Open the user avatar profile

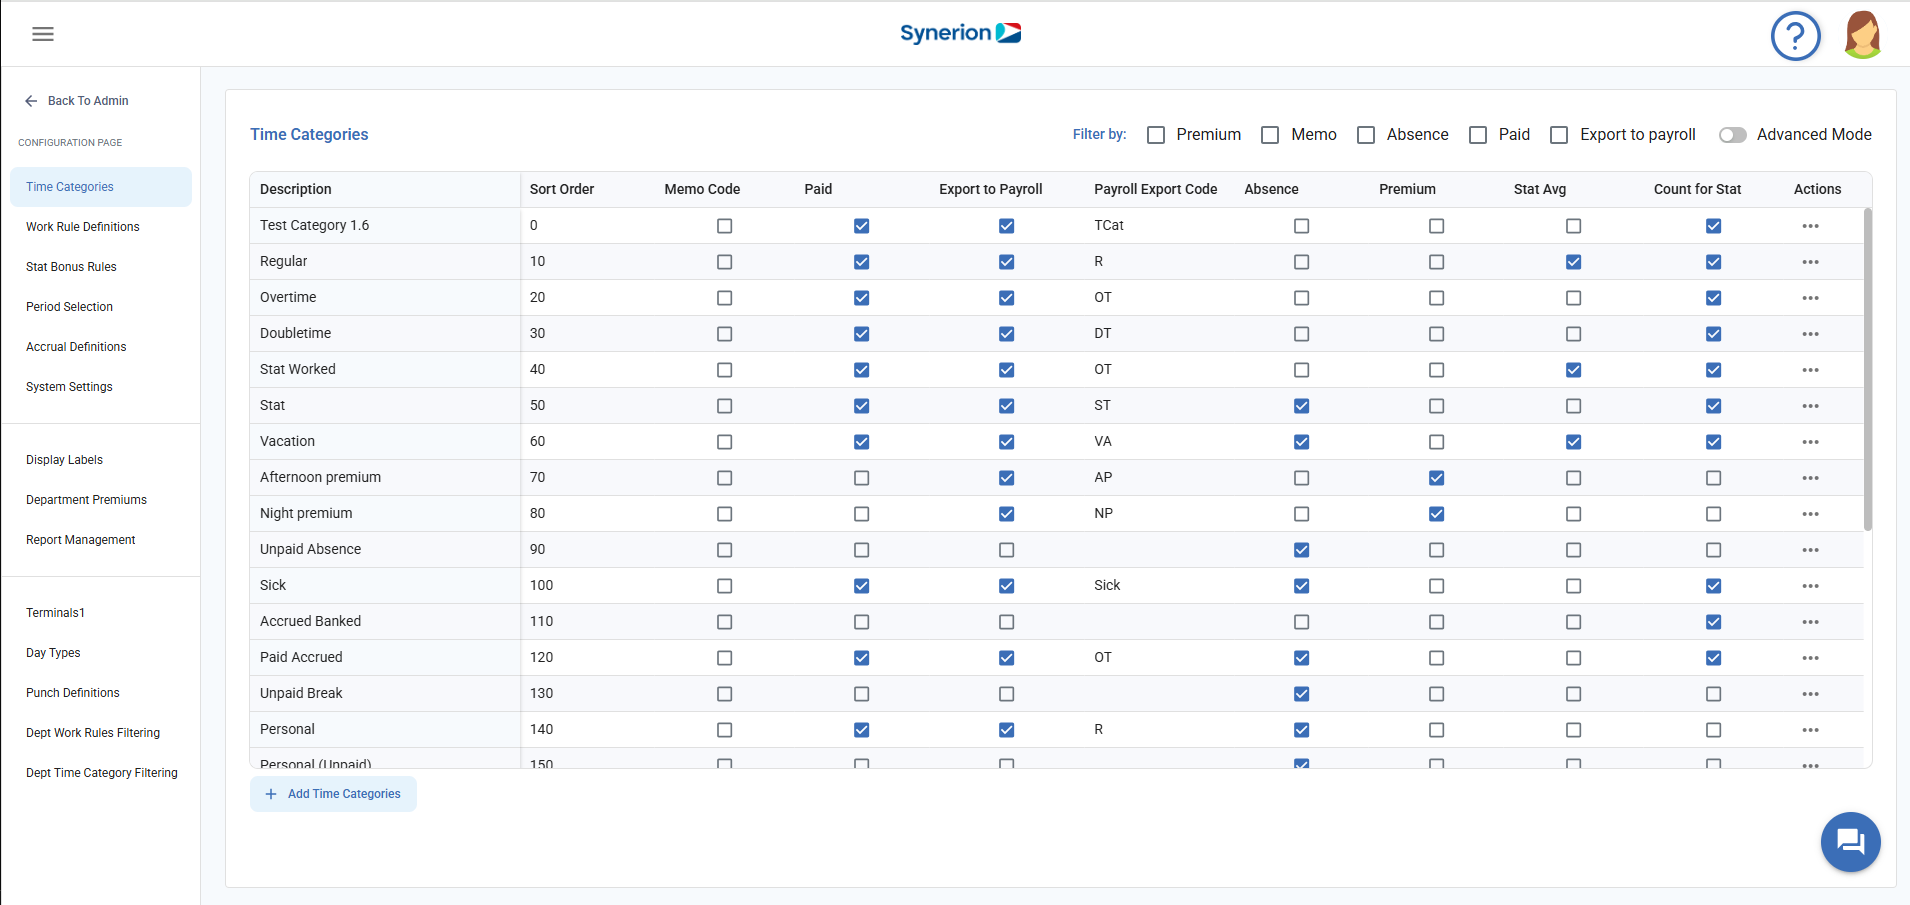tap(1863, 35)
